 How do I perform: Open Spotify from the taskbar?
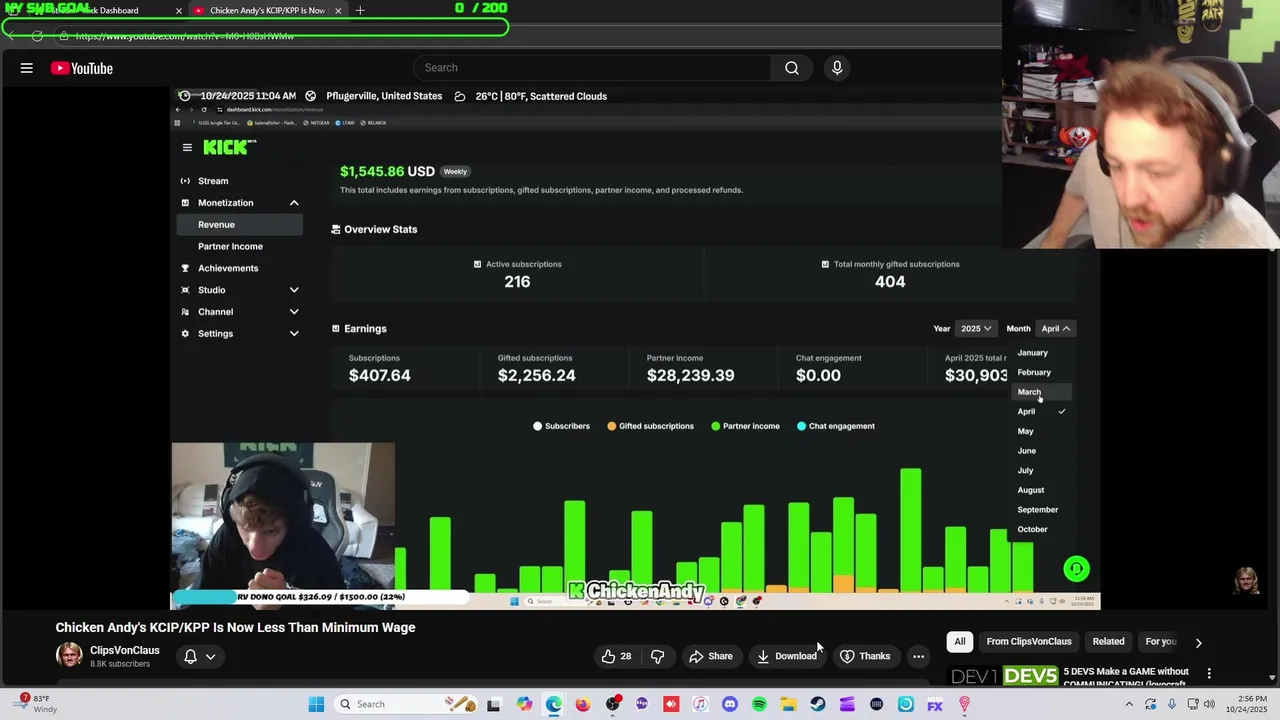pyautogui.click(x=759, y=704)
